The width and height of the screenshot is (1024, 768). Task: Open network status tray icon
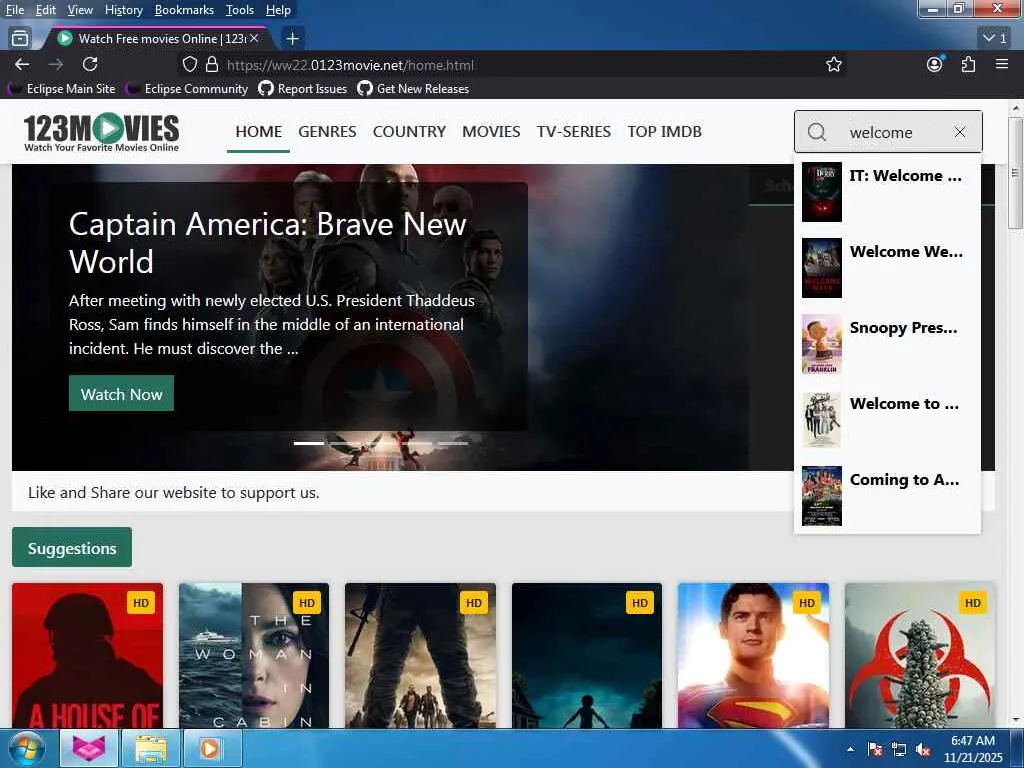coord(899,750)
